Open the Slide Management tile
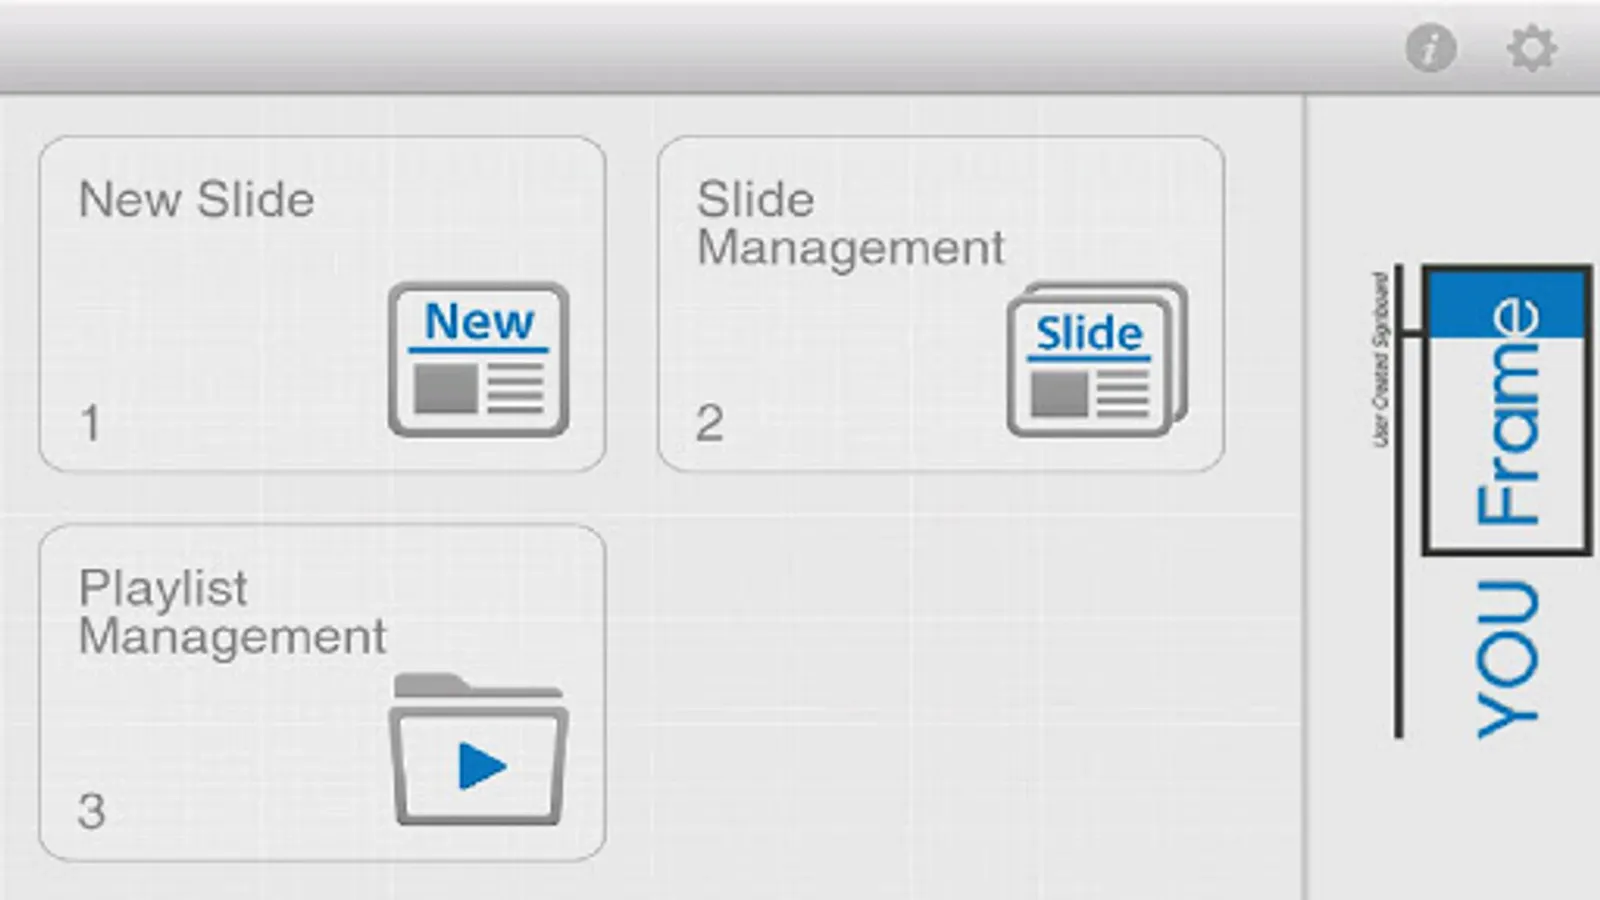Image resolution: width=1600 pixels, height=900 pixels. 940,300
